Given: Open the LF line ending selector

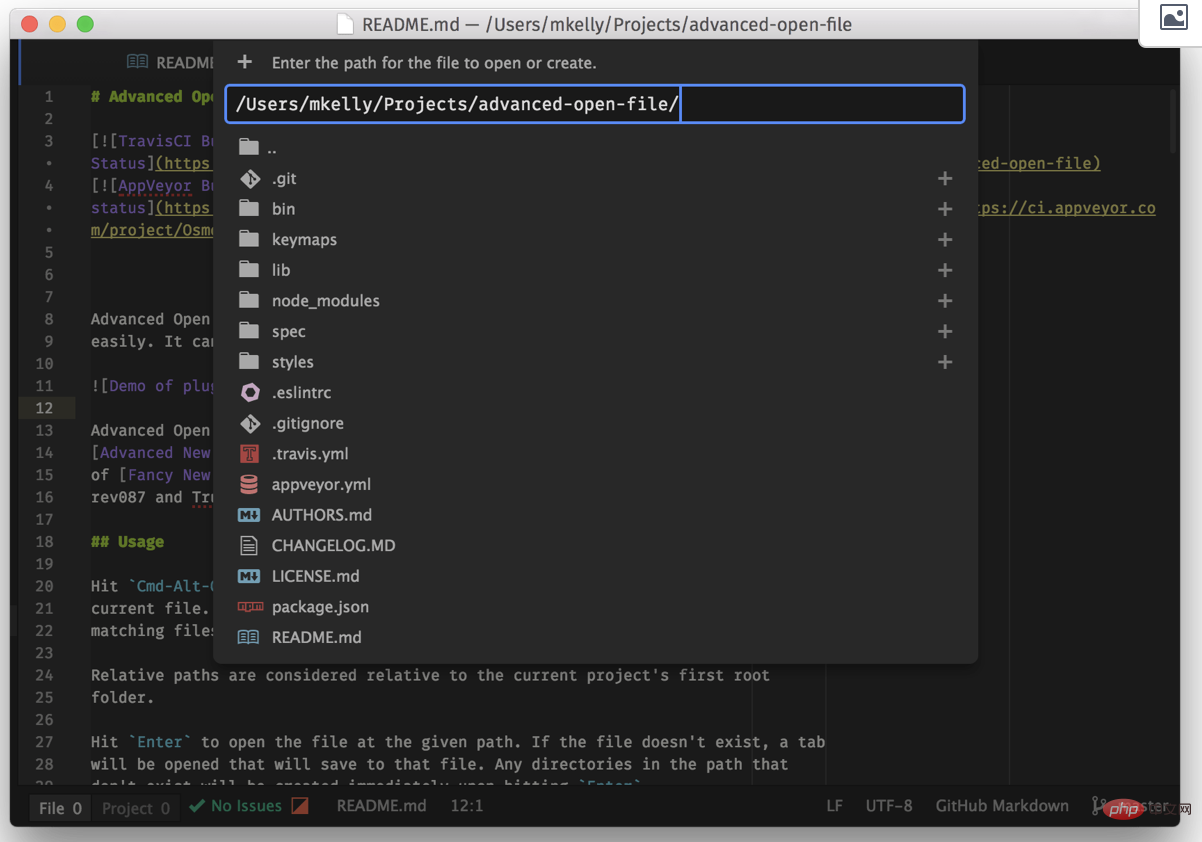Looking at the screenshot, I should pos(834,806).
